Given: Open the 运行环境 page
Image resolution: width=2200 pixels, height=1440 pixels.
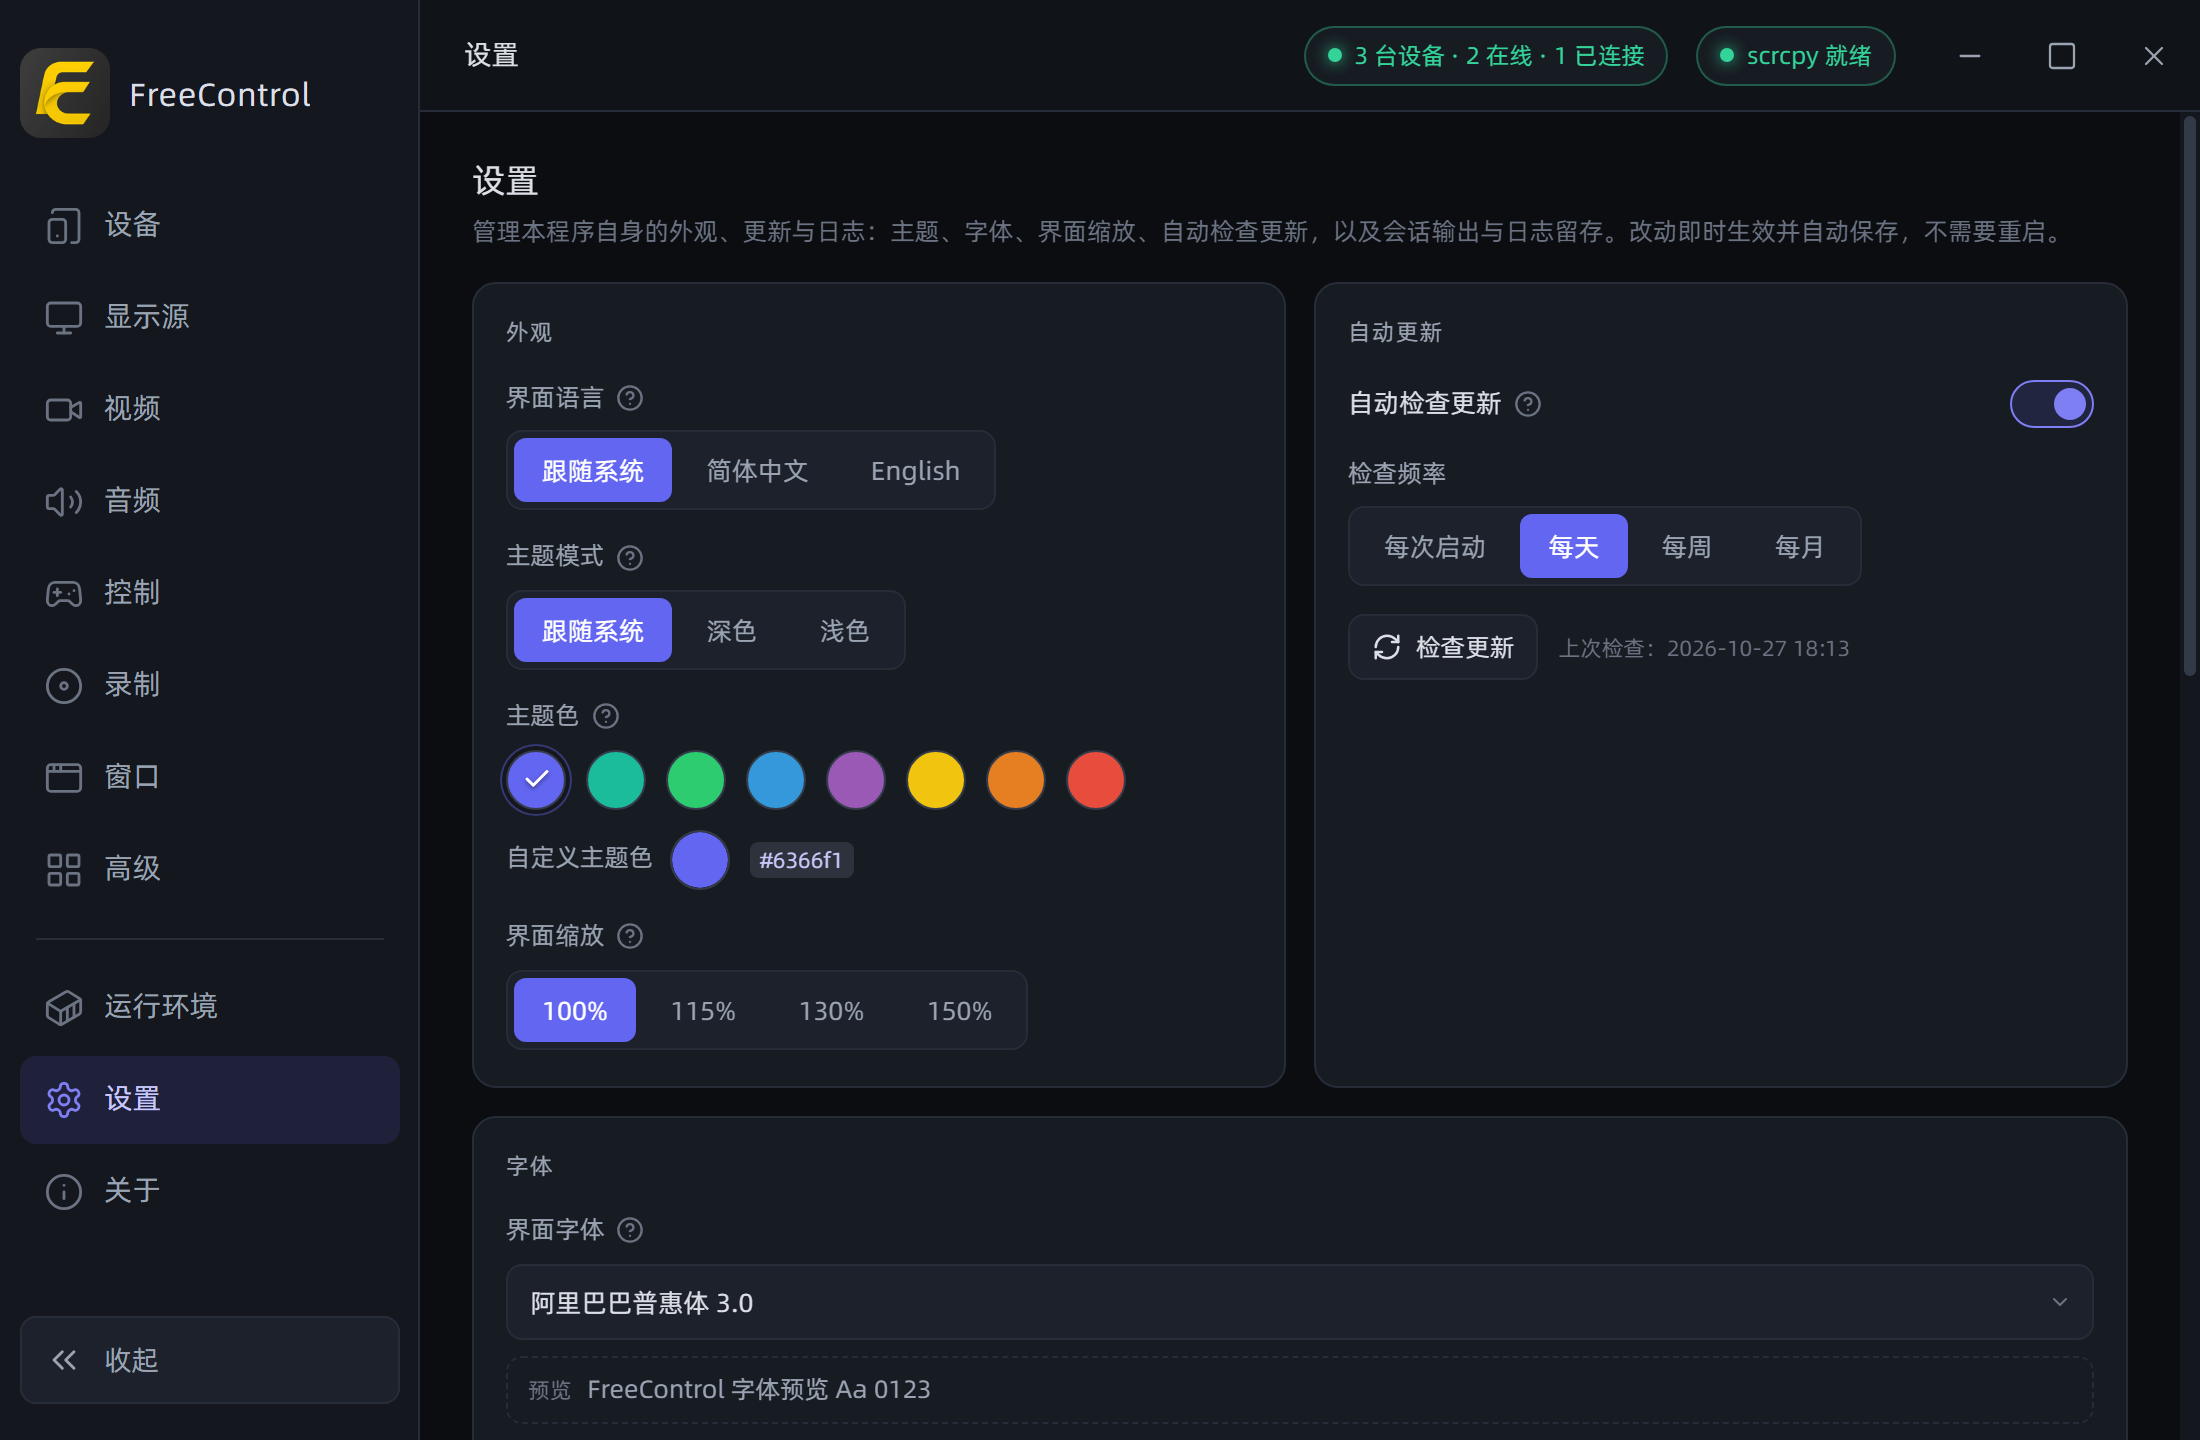Looking at the screenshot, I should (x=210, y=1007).
